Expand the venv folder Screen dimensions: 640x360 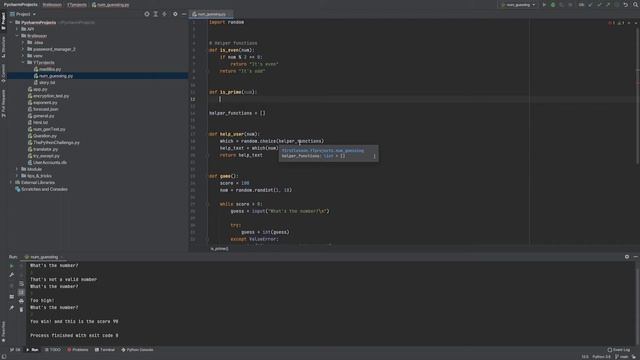23,56
